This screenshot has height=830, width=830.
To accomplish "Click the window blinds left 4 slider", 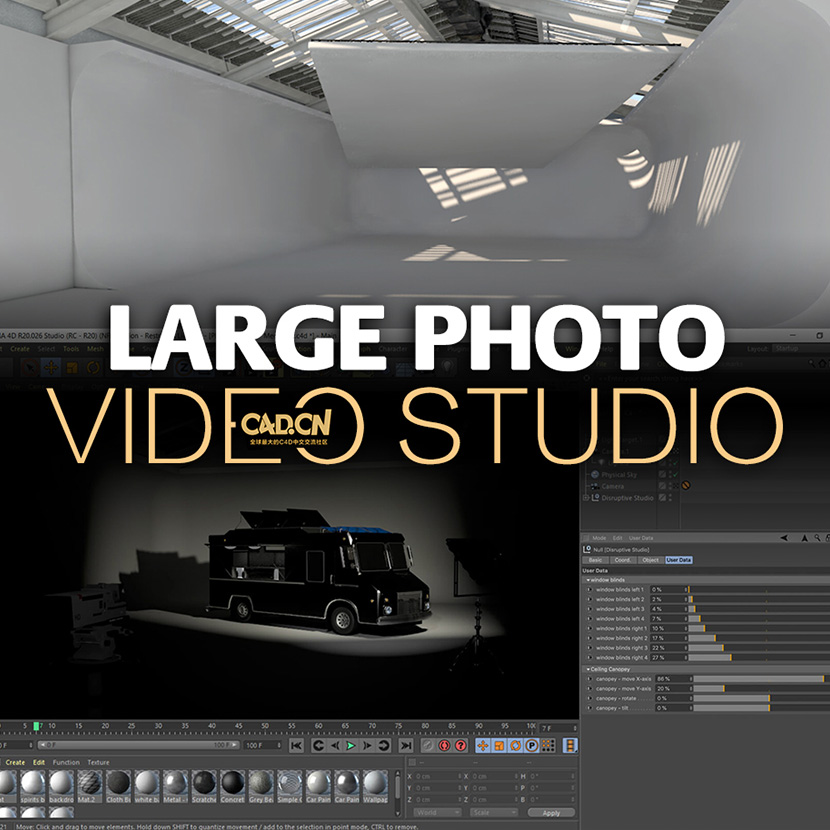I will 759,619.
